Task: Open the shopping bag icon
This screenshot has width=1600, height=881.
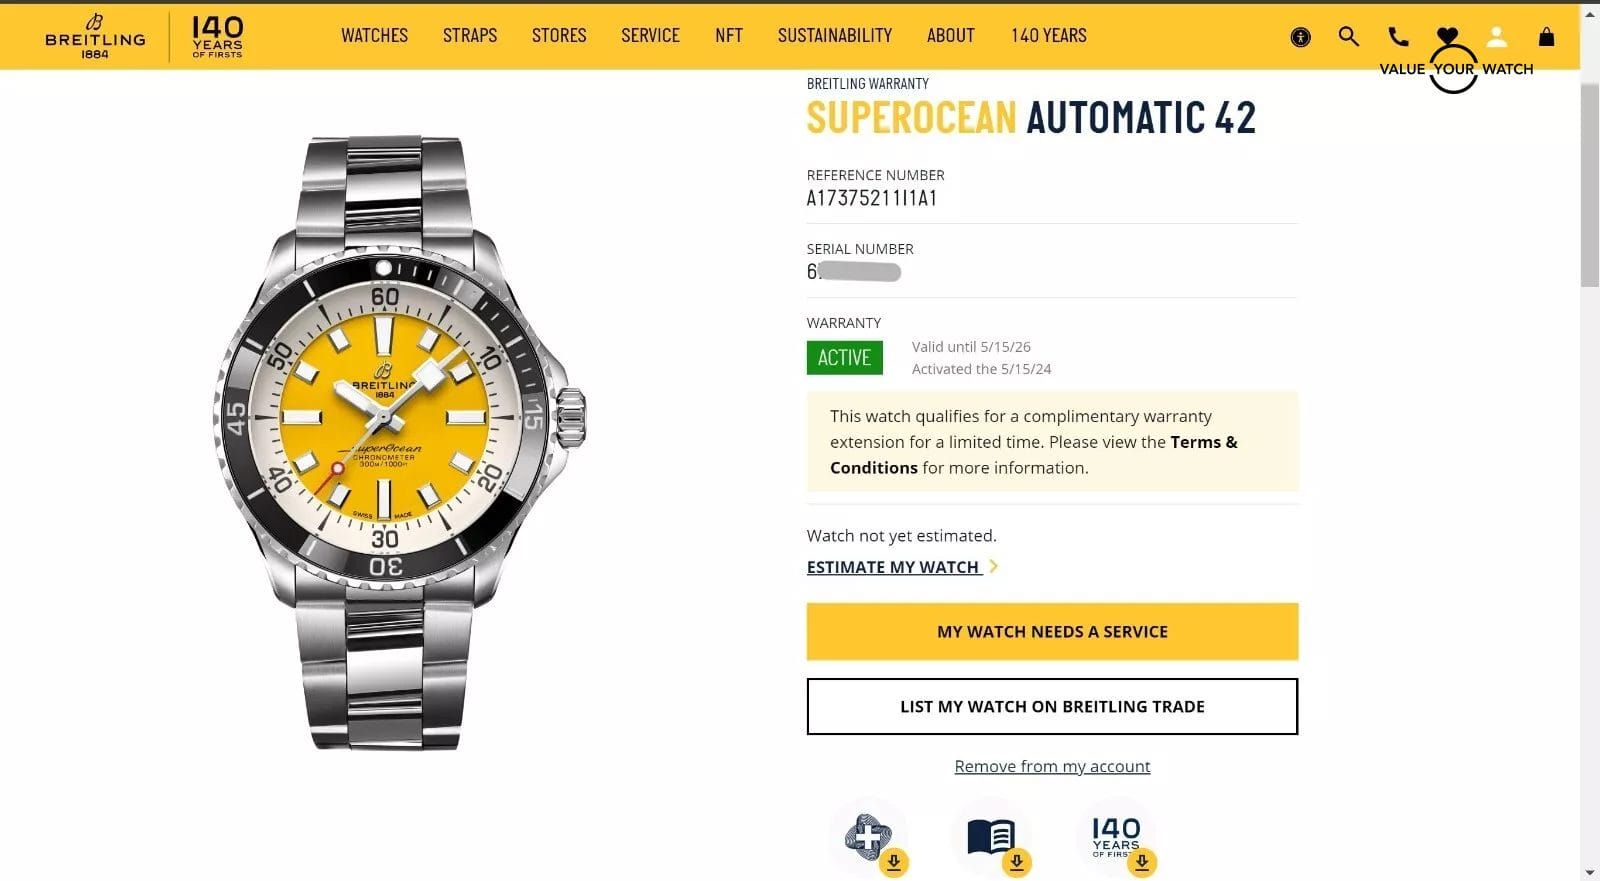Action: coord(1546,36)
